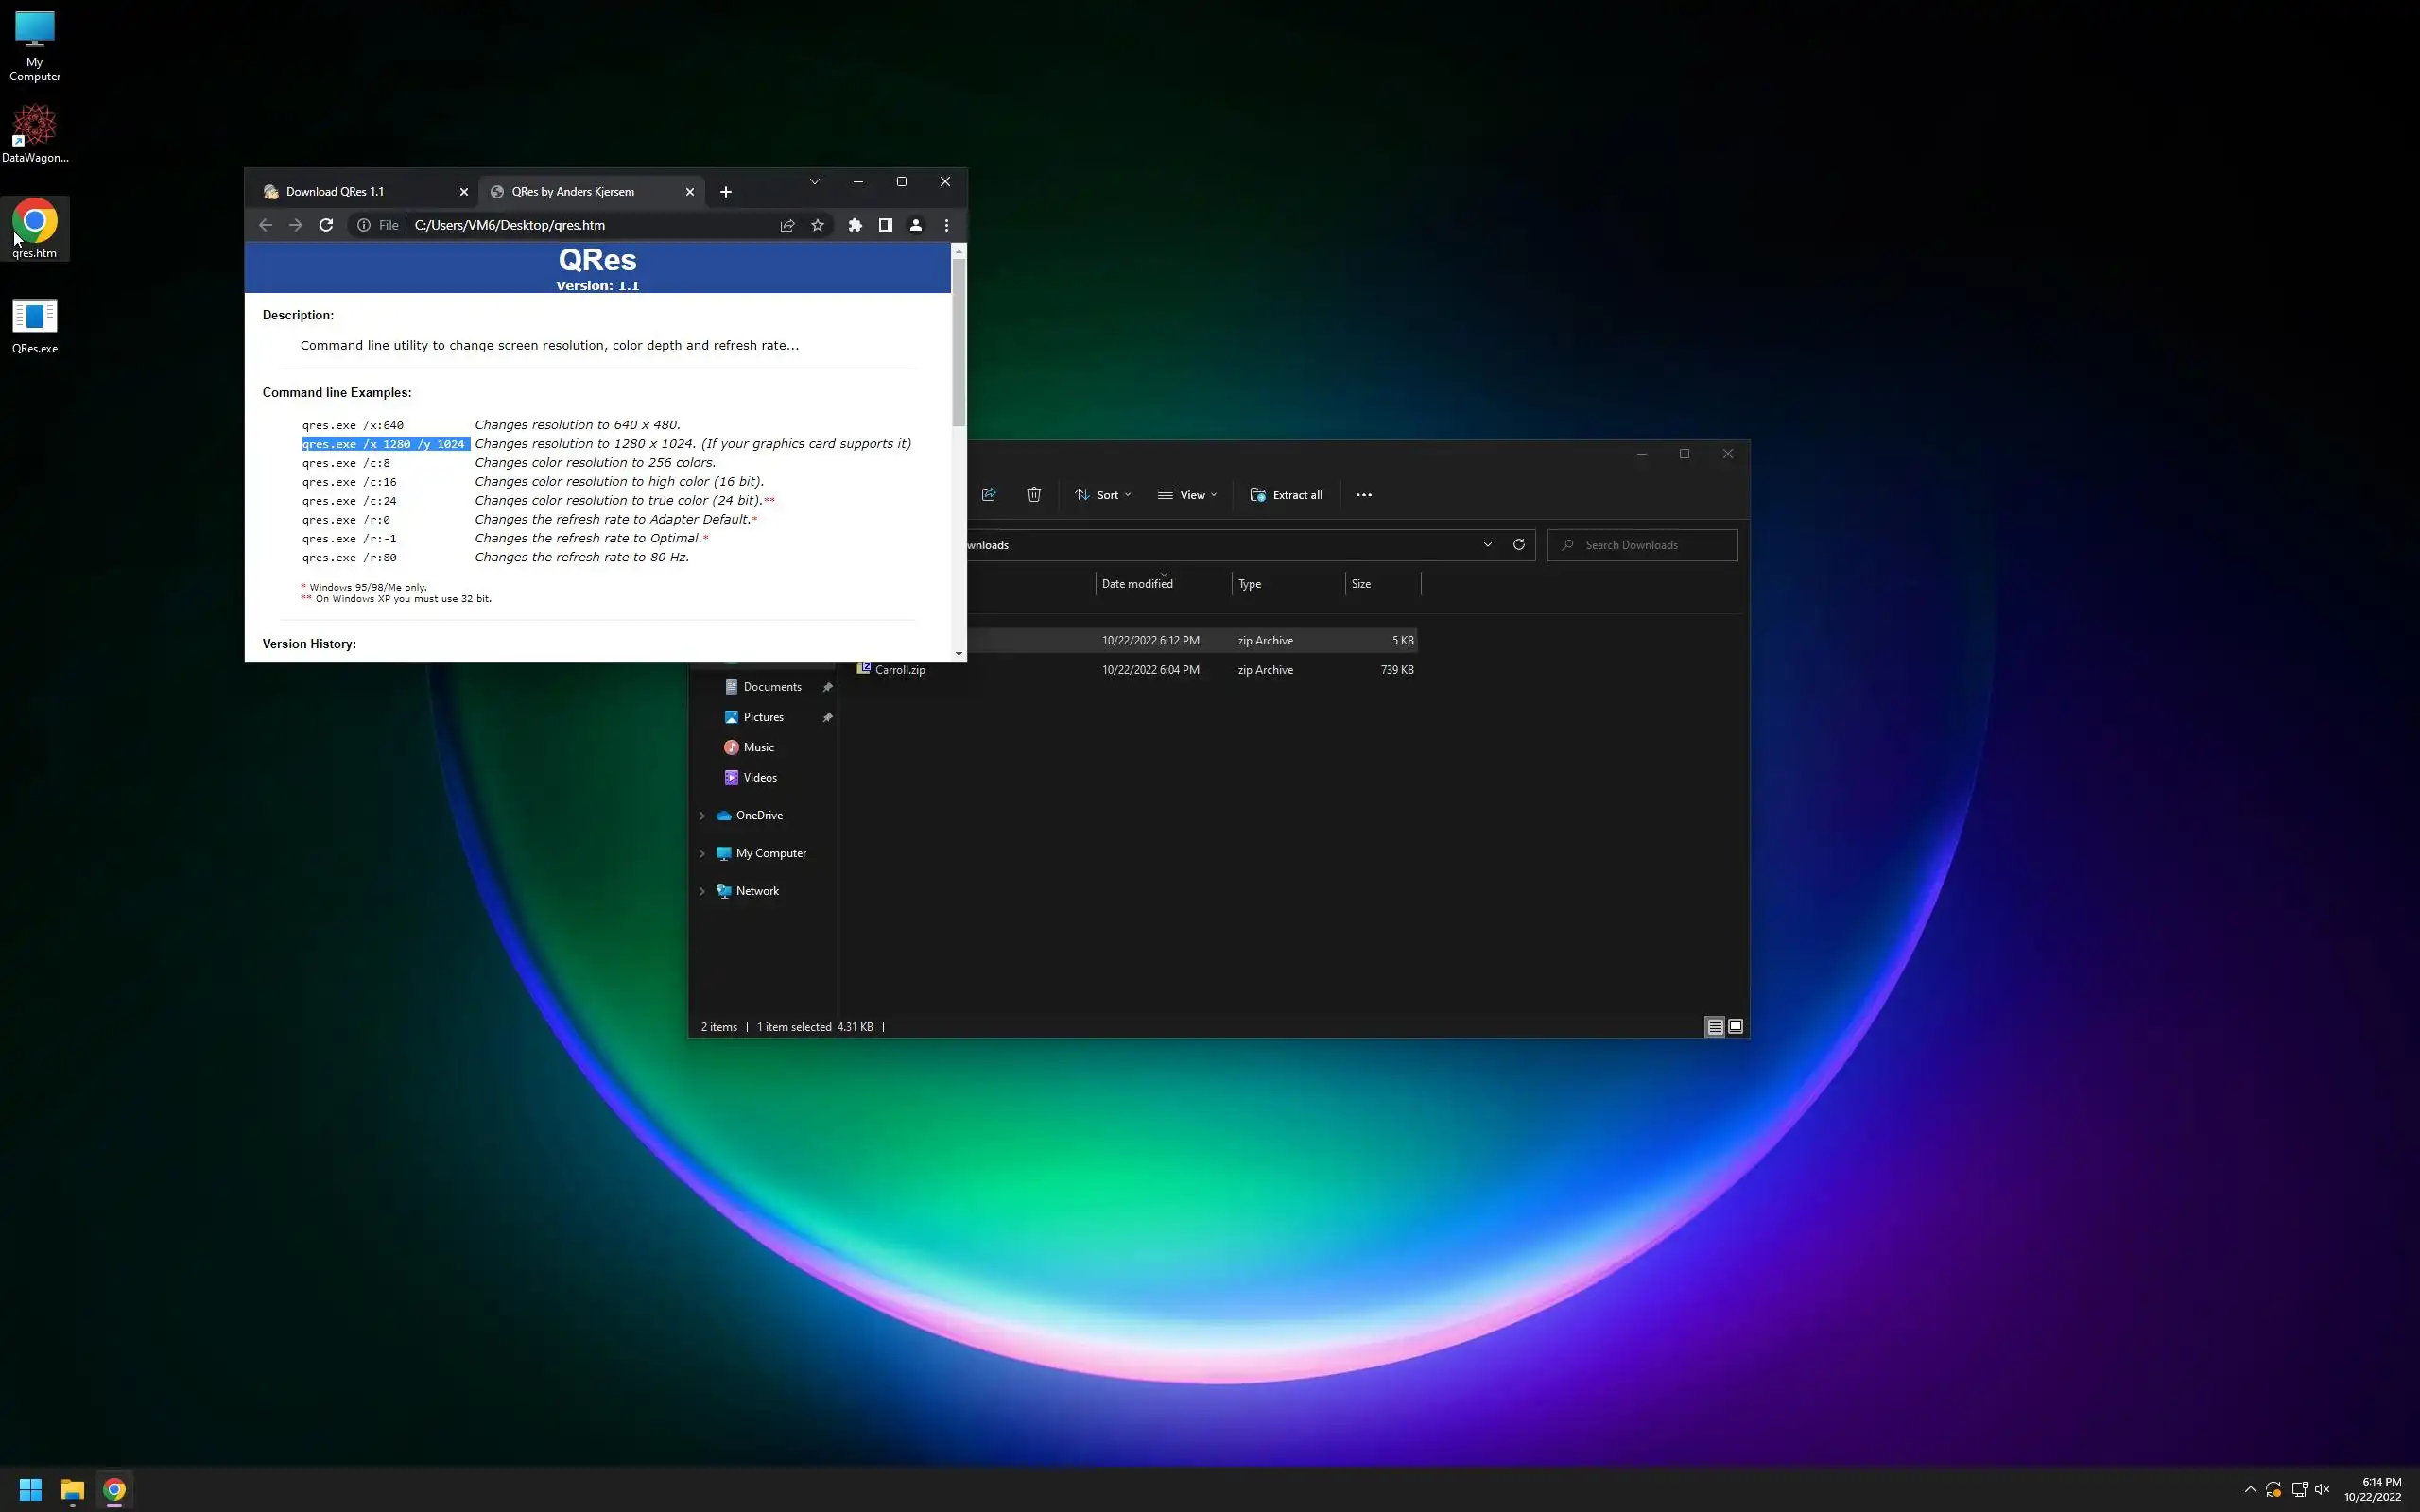Refresh the Downloads folder
This screenshot has height=1512, width=2420.
pos(1518,544)
